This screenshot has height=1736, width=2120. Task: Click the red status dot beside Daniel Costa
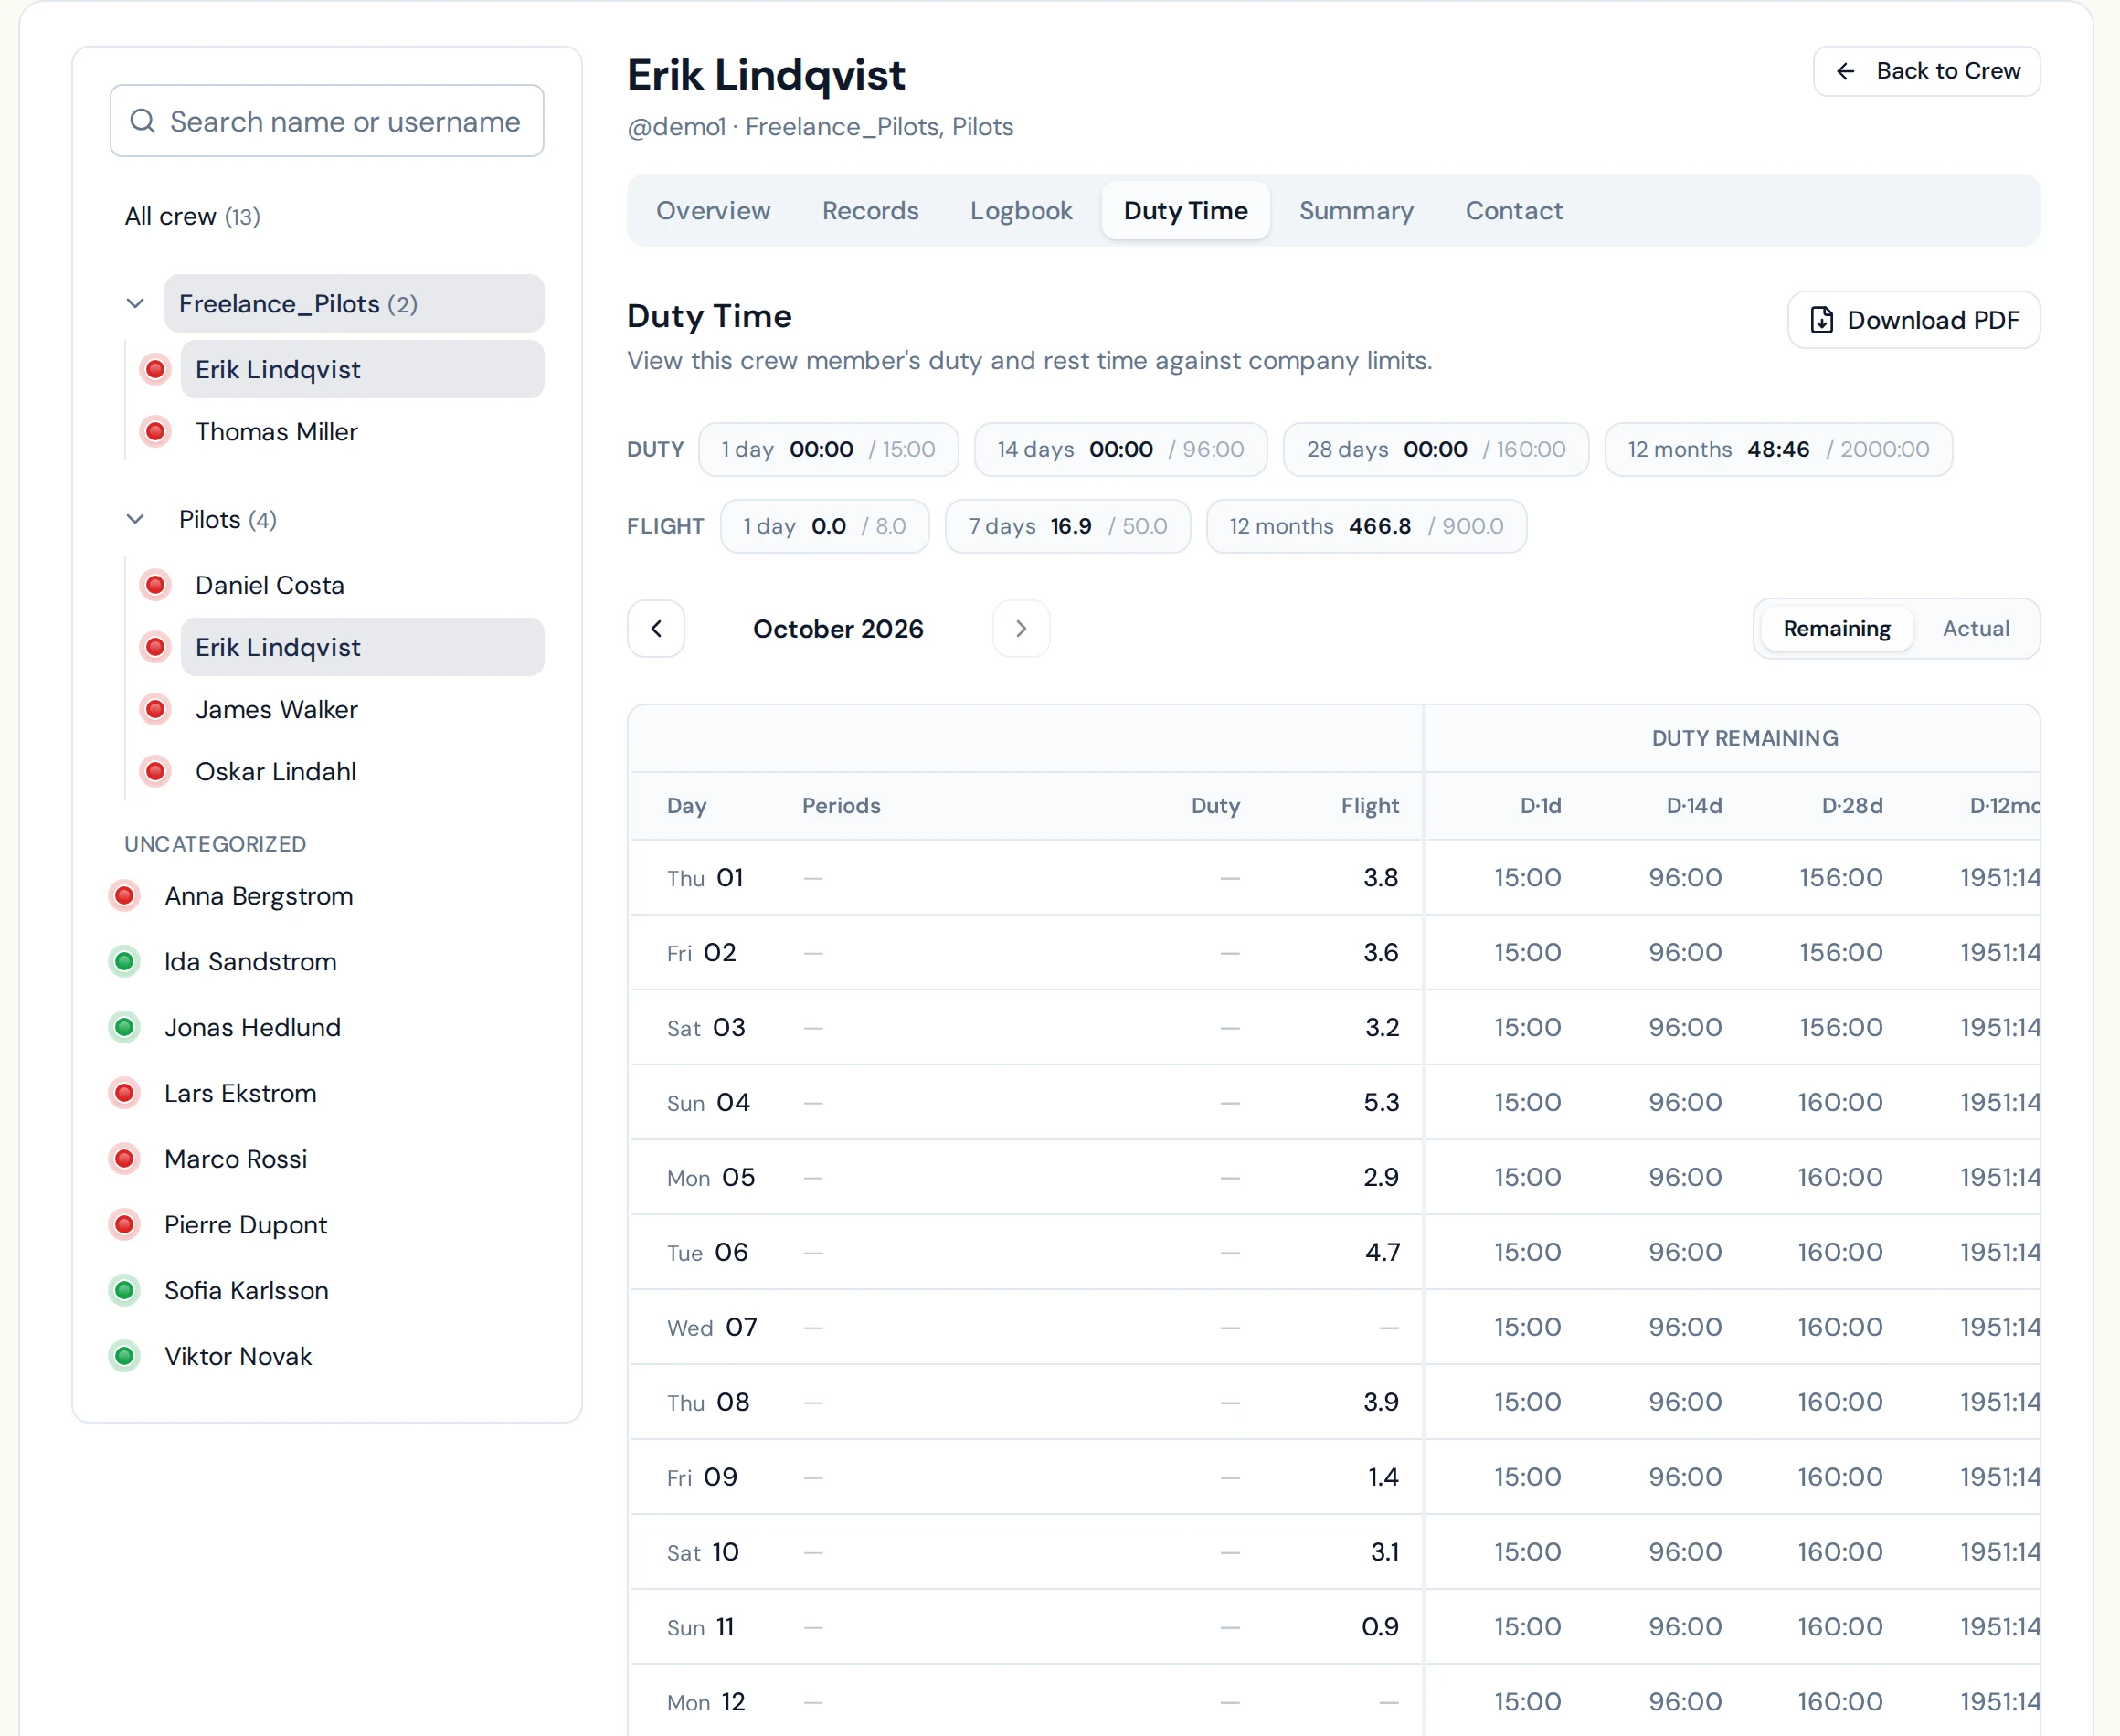click(155, 585)
